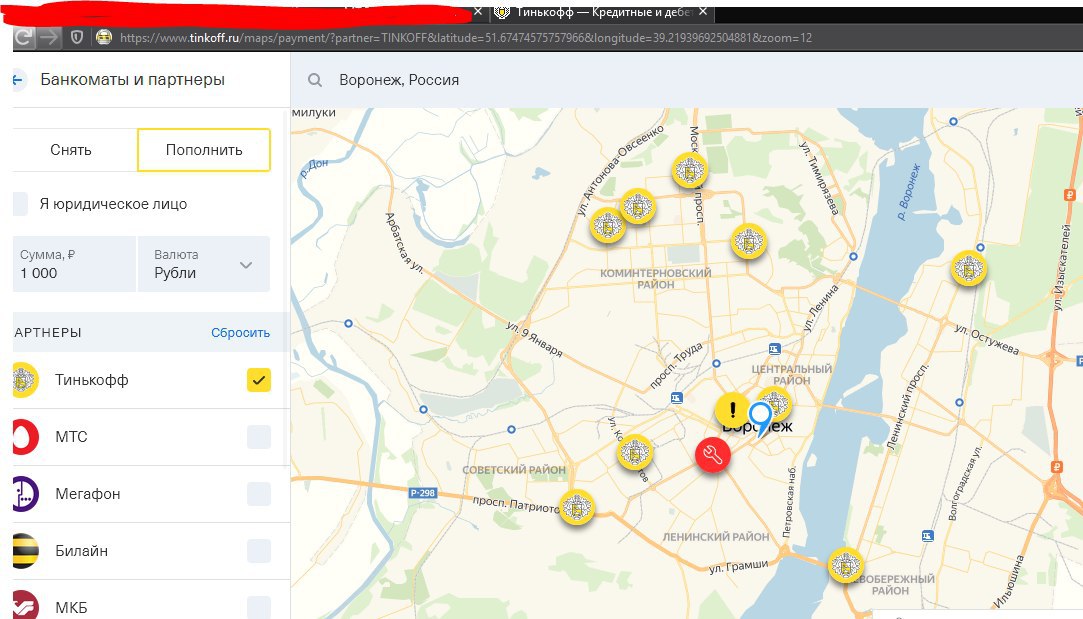
Task: Close the redacted first browser tab
Action: [x=478, y=12]
